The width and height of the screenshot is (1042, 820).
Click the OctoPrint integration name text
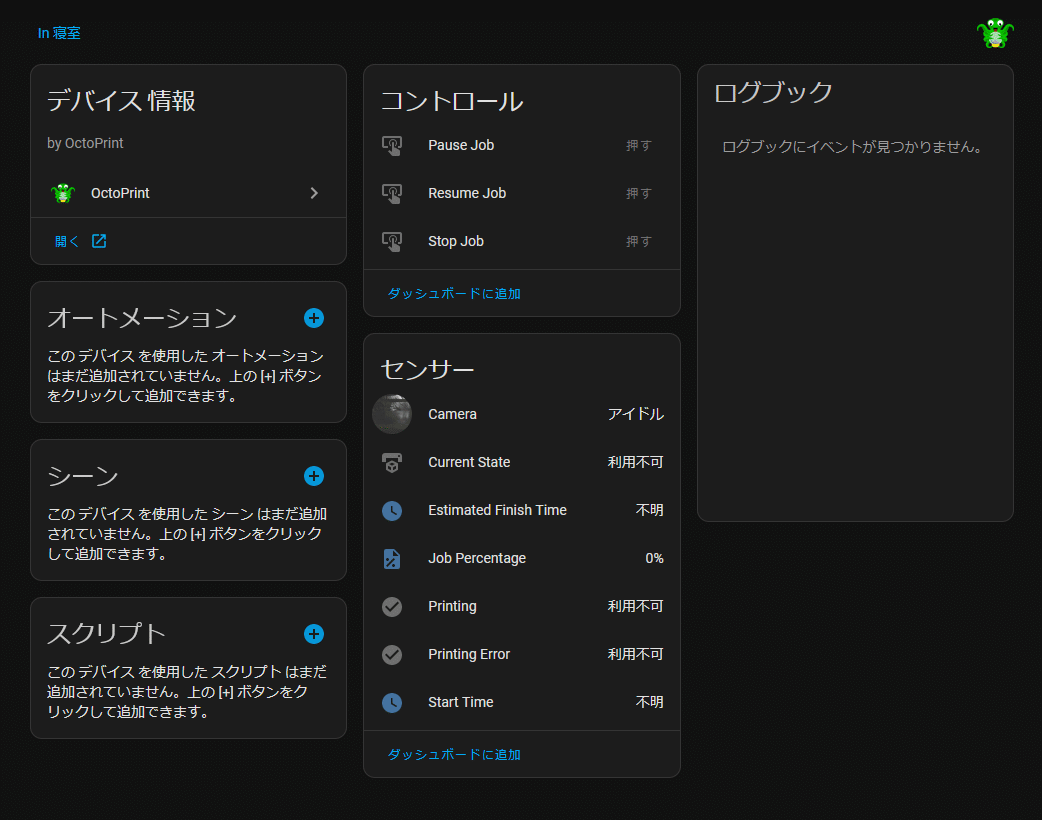point(120,193)
